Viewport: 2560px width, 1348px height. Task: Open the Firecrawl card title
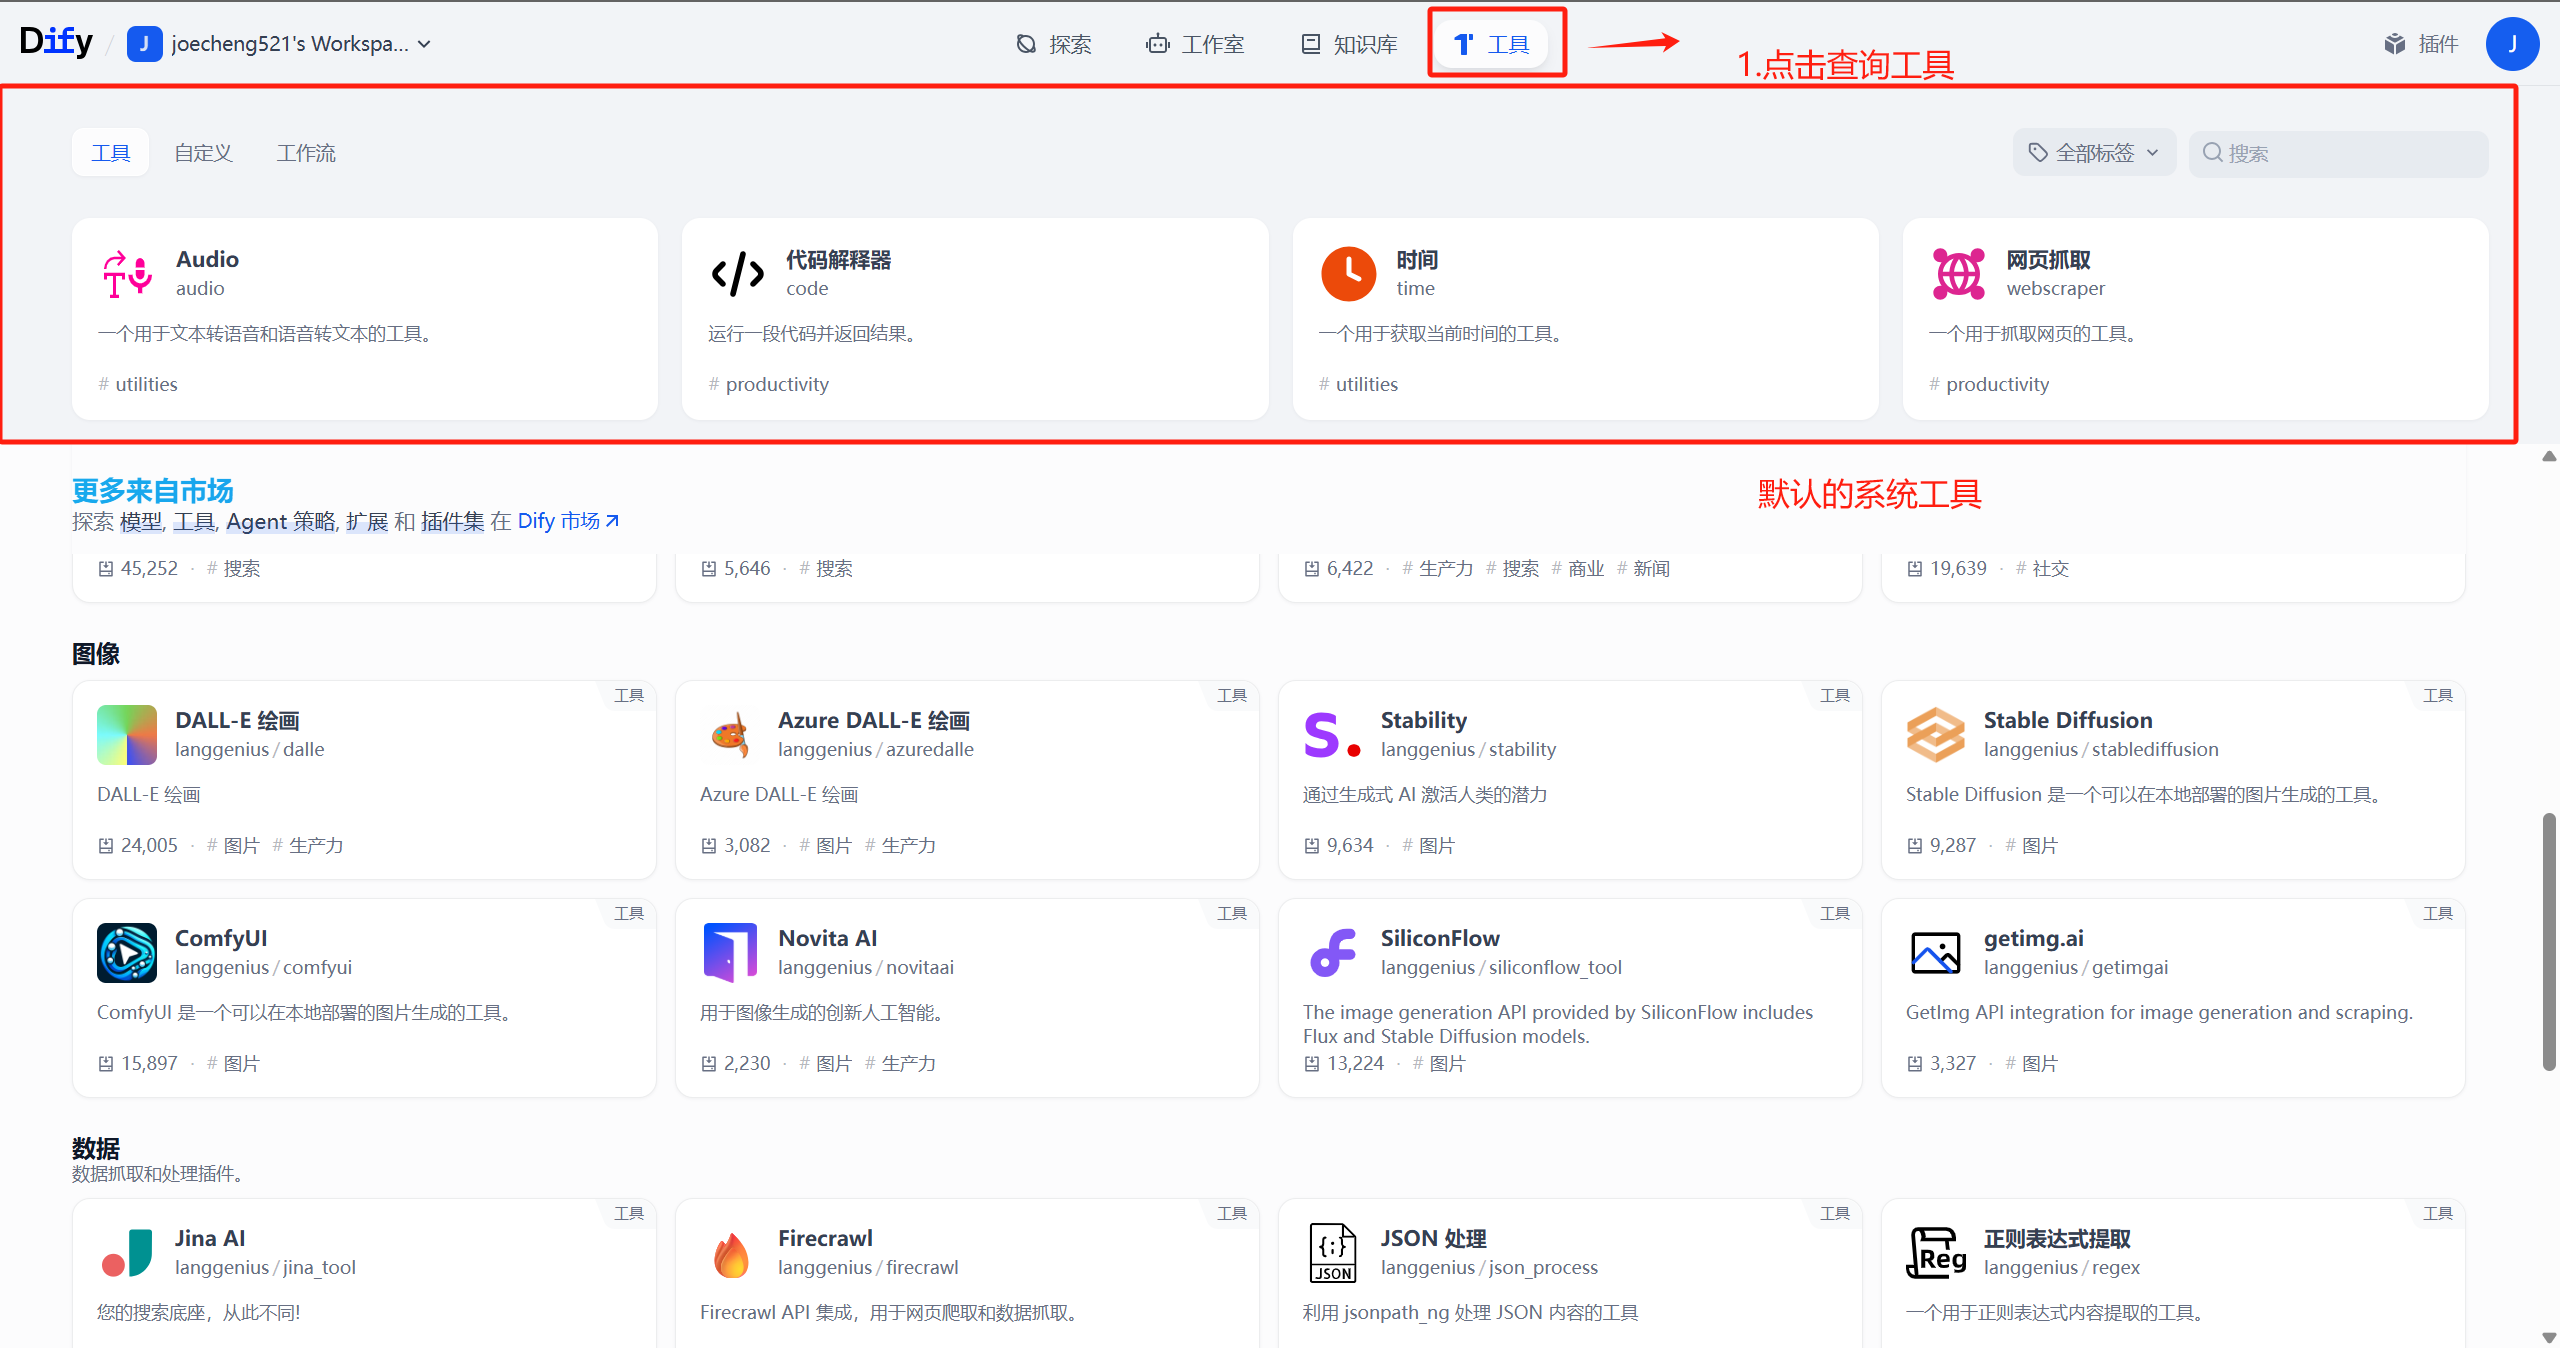click(825, 1238)
